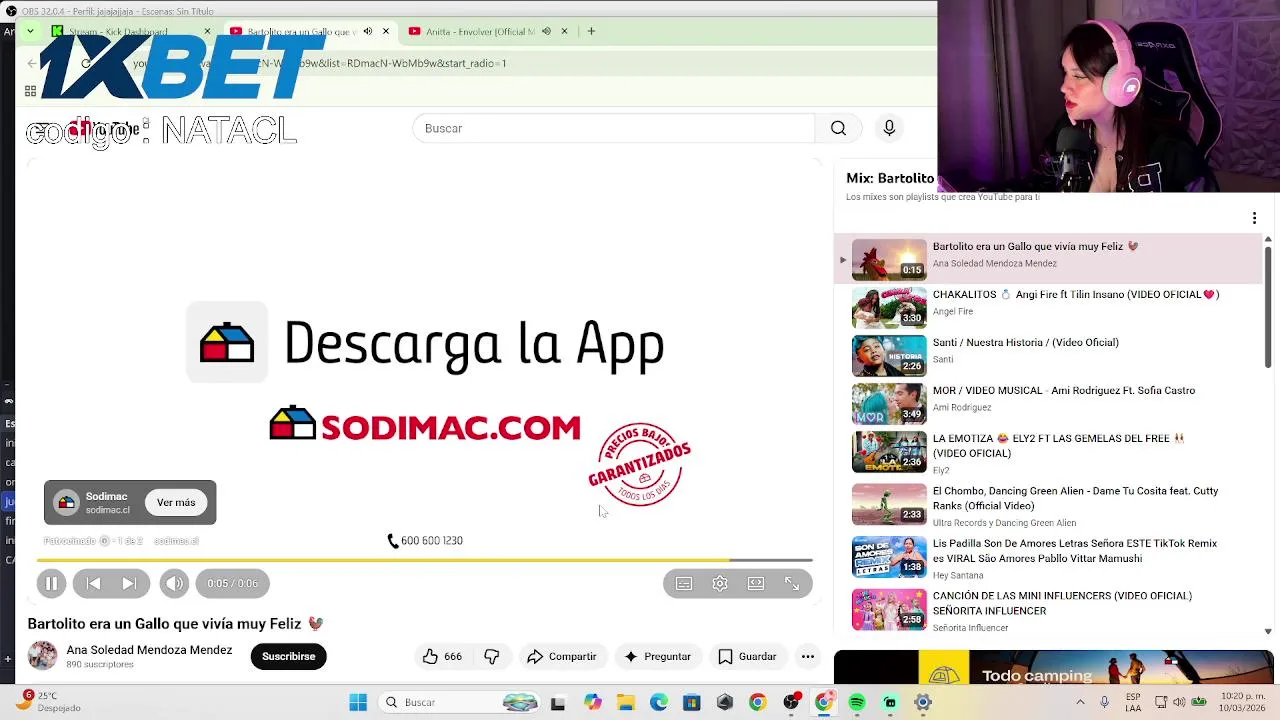Open File Explorer from the taskbar

coord(625,702)
